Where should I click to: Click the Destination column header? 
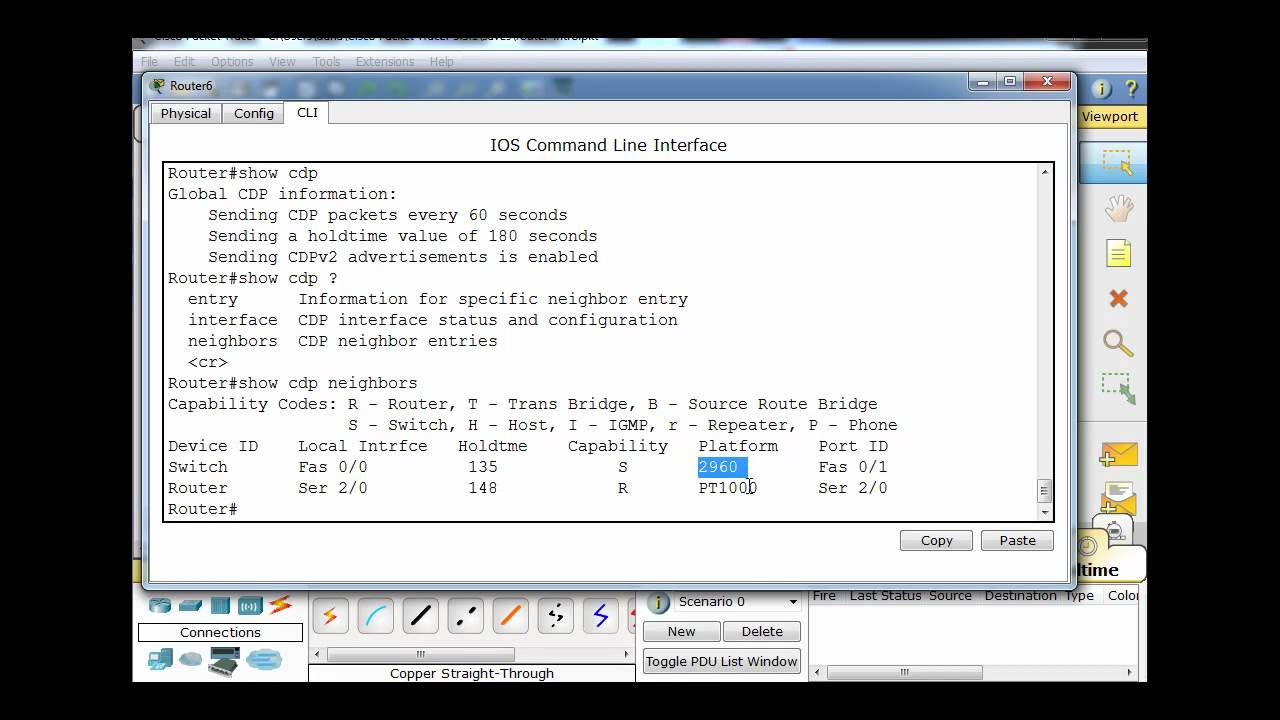pyautogui.click(x=1022, y=595)
